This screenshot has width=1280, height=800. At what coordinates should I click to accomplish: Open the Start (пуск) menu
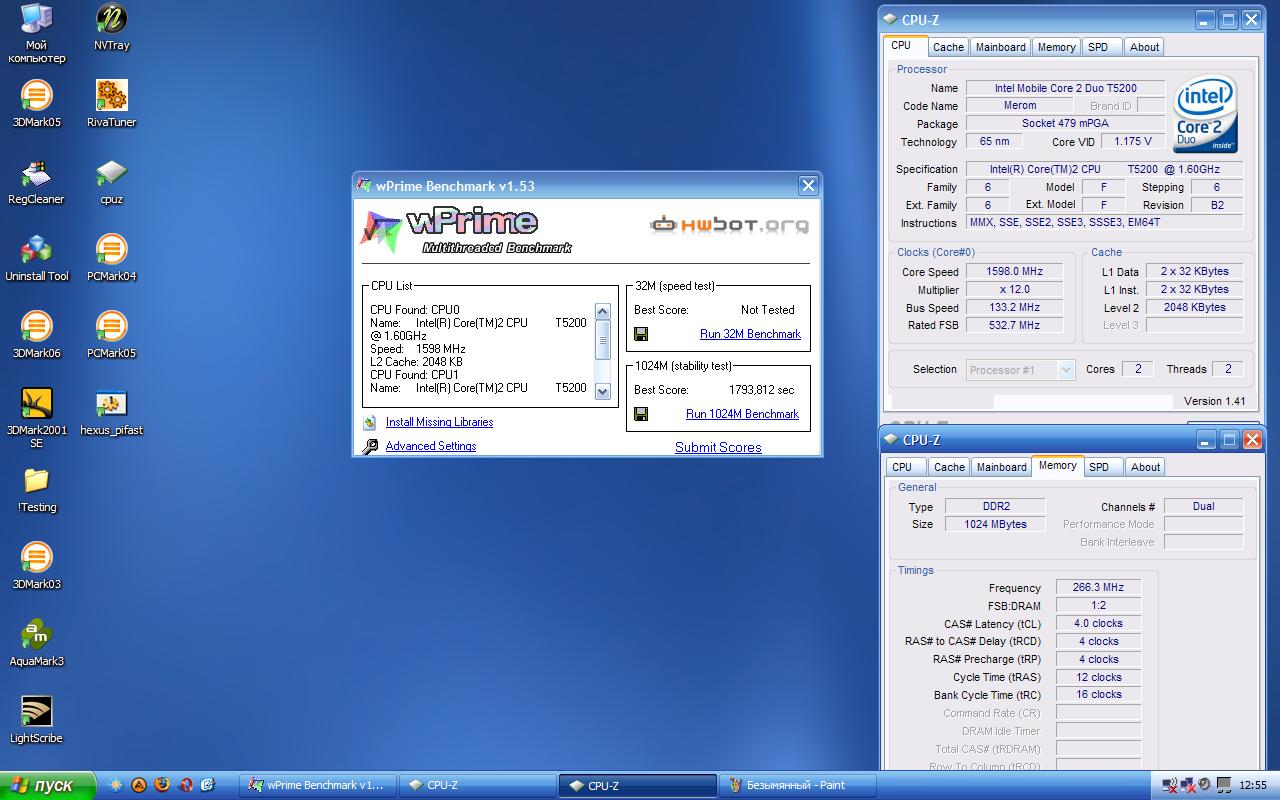(x=47, y=785)
